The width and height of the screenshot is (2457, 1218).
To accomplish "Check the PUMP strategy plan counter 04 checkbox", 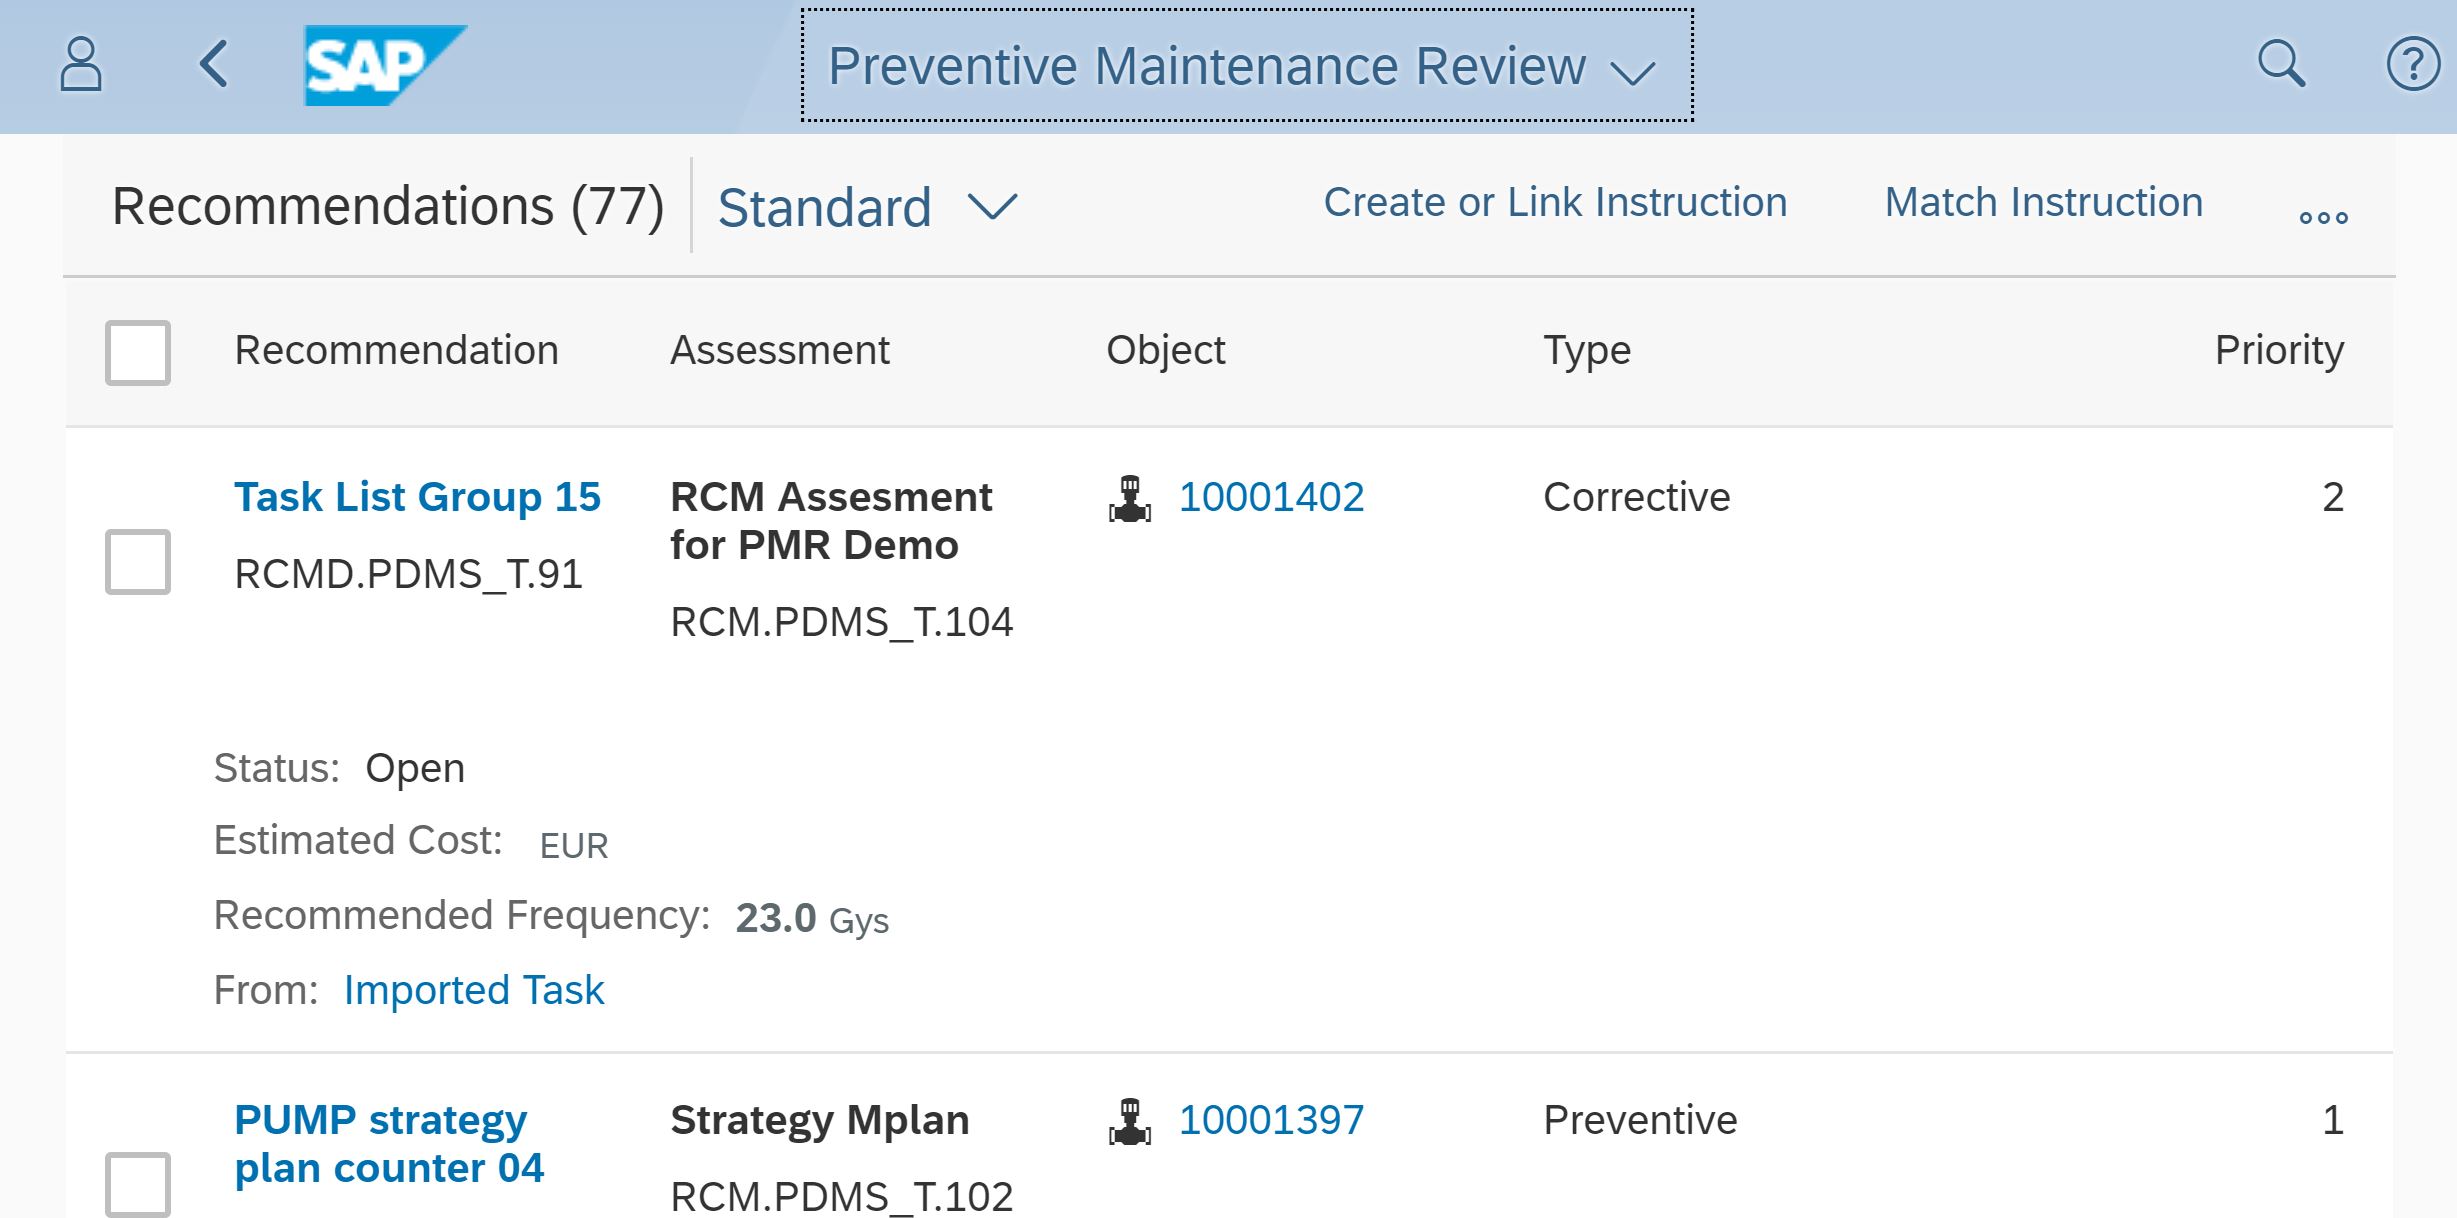I will click(137, 1185).
